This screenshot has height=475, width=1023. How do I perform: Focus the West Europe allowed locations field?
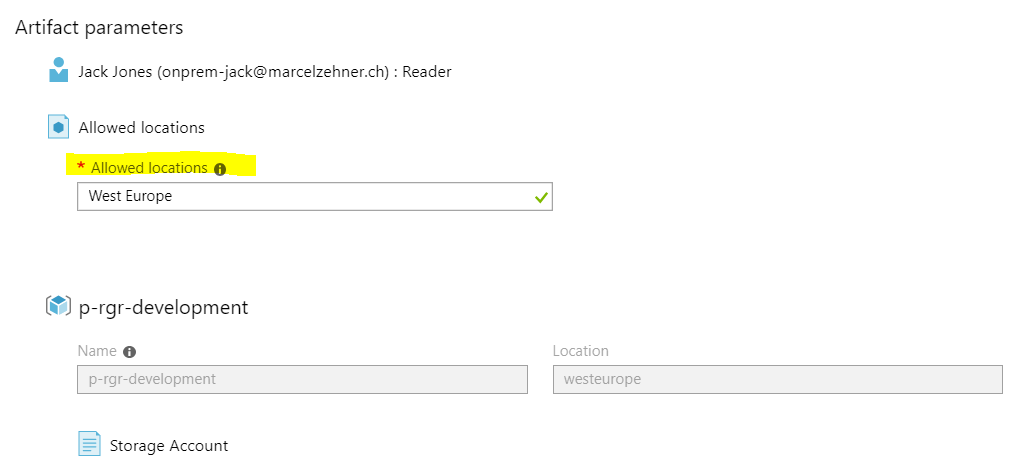[x=300, y=196]
